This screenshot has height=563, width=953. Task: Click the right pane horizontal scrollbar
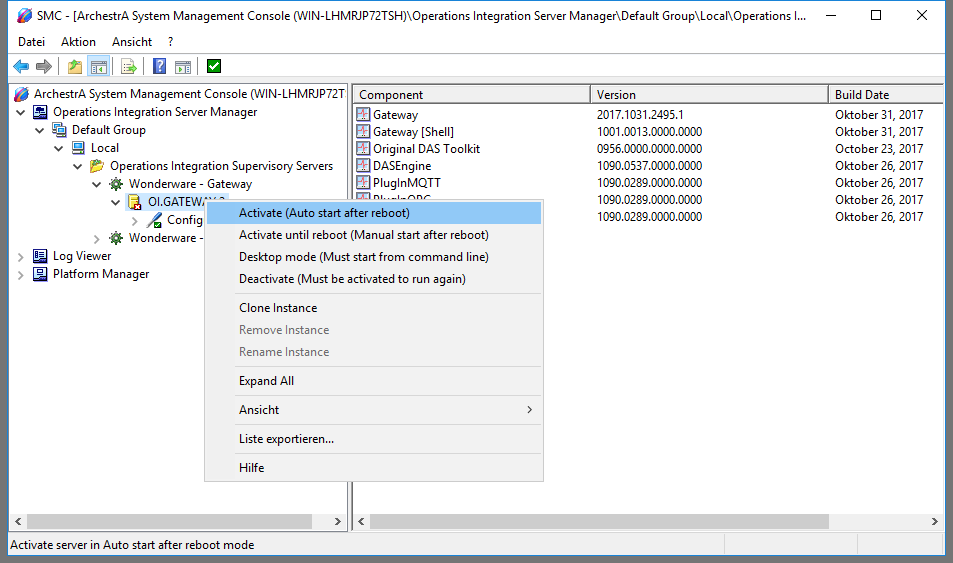[x=600, y=522]
